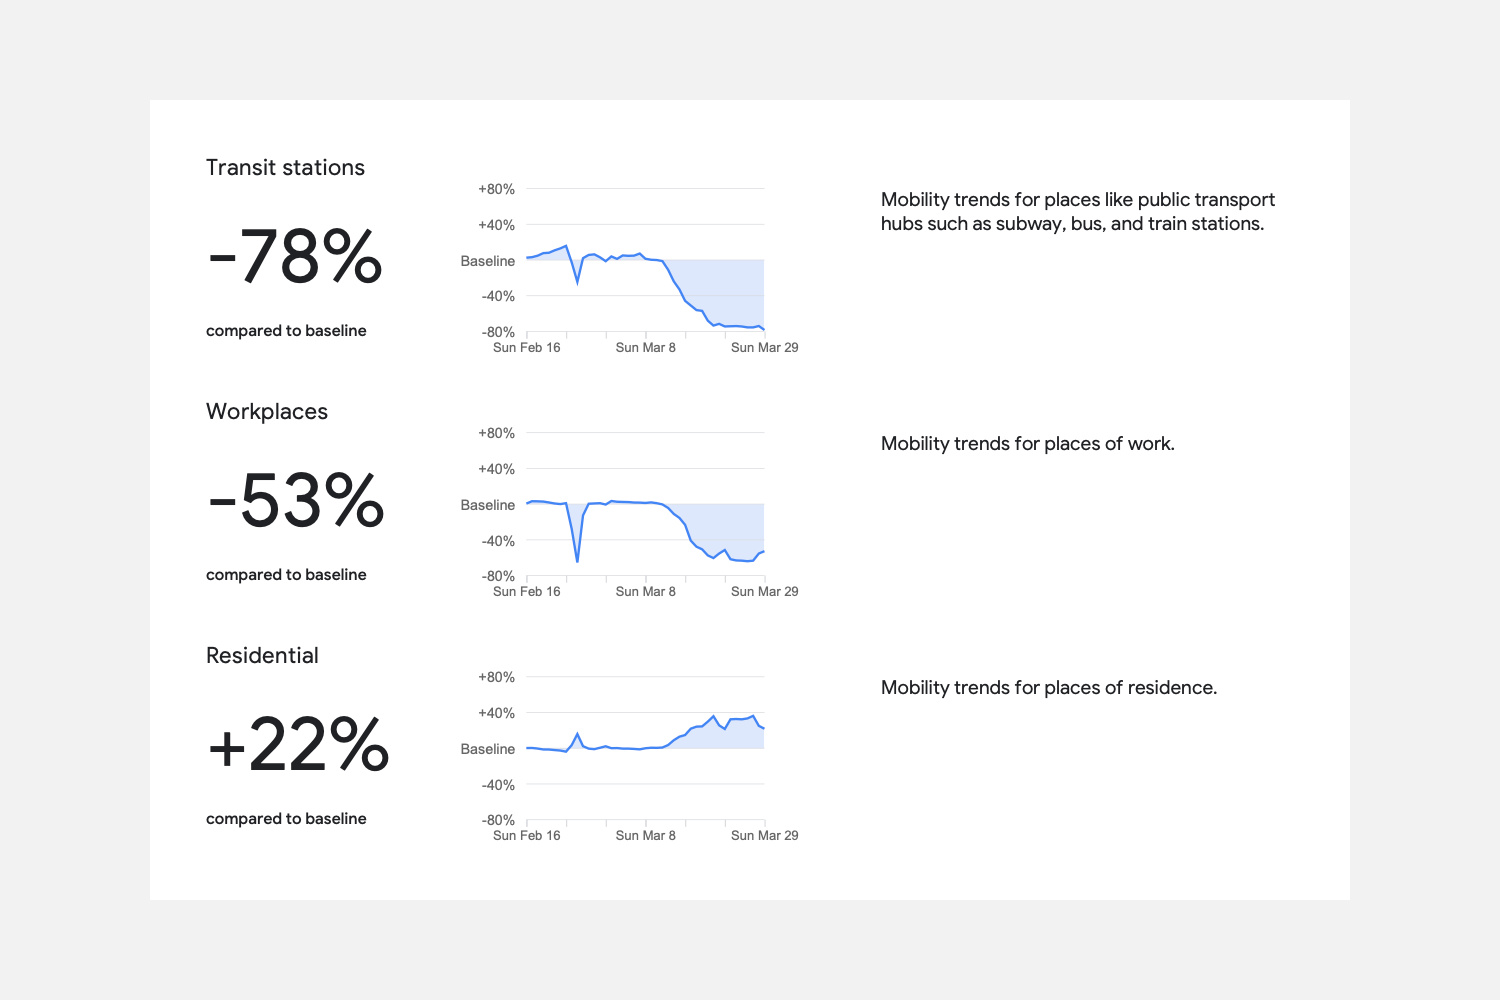The width and height of the screenshot is (1500, 1000).
Task: Select the +22% residential figure
Action: pos(298,745)
